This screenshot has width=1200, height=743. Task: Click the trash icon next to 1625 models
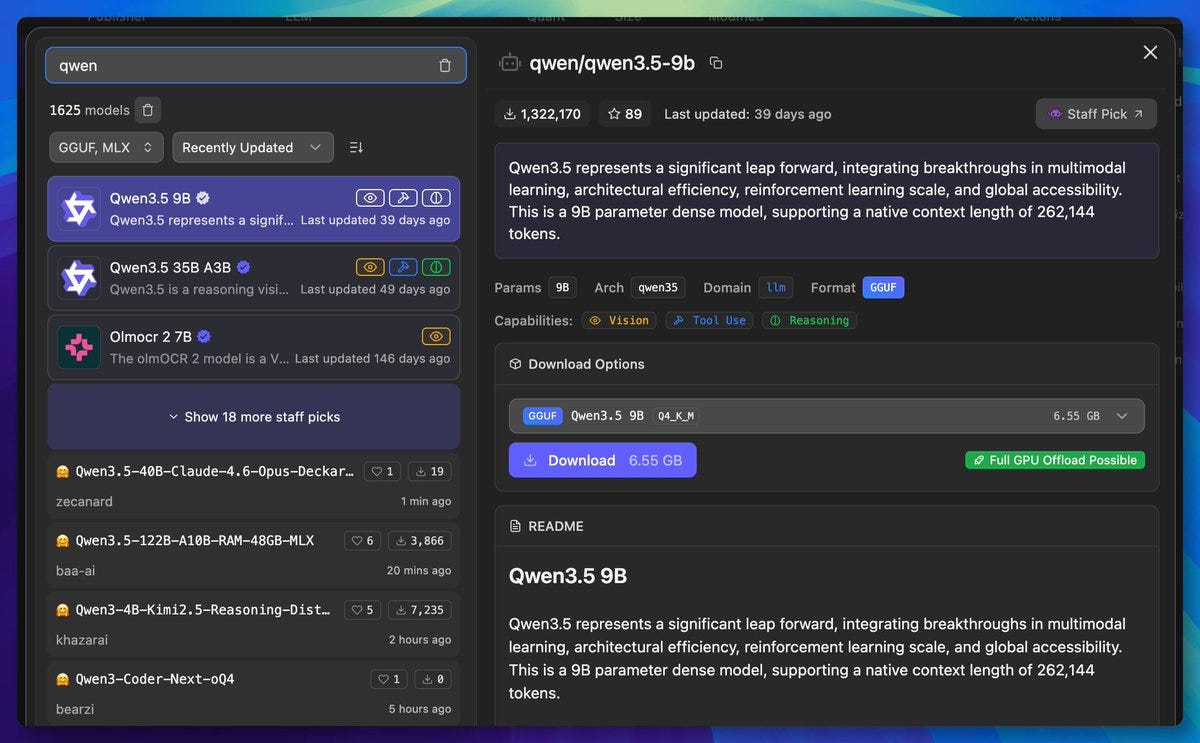pyautogui.click(x=147, y=110)
